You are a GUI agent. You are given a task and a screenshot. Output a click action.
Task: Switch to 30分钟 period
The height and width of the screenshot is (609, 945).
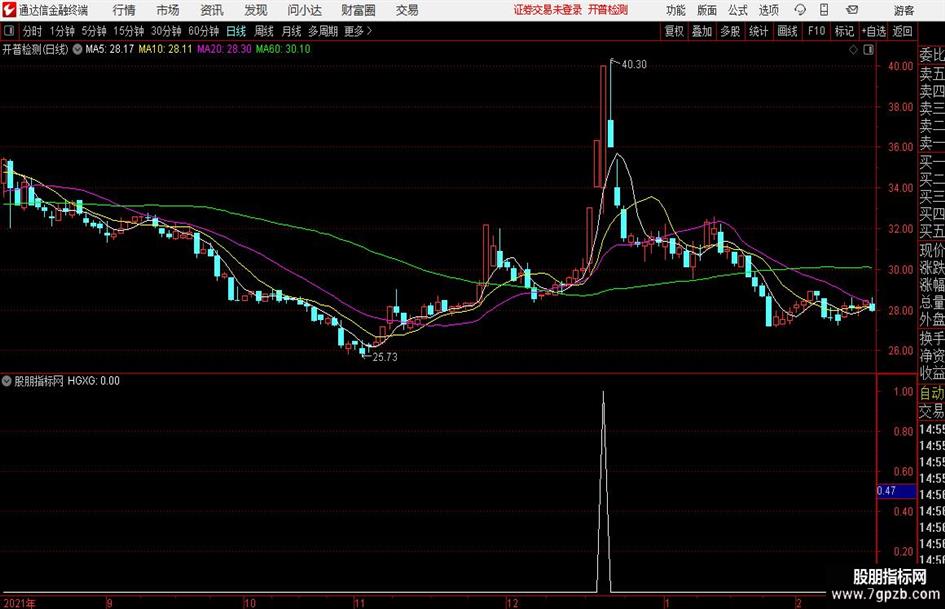[166, 31]
